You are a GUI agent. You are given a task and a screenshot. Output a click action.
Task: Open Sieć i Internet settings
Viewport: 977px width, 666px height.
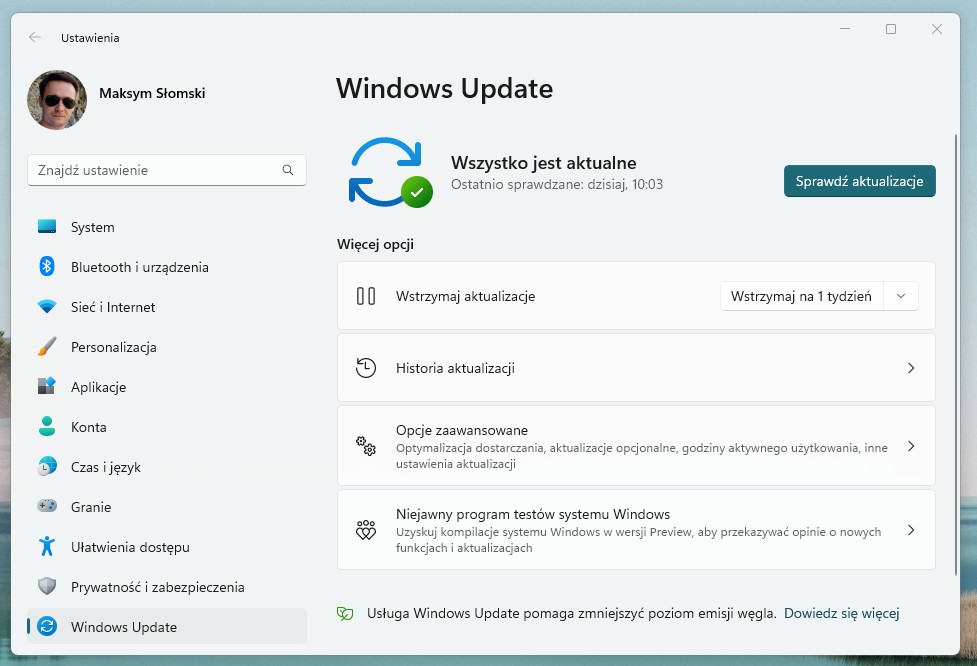[x=113, y=307]
